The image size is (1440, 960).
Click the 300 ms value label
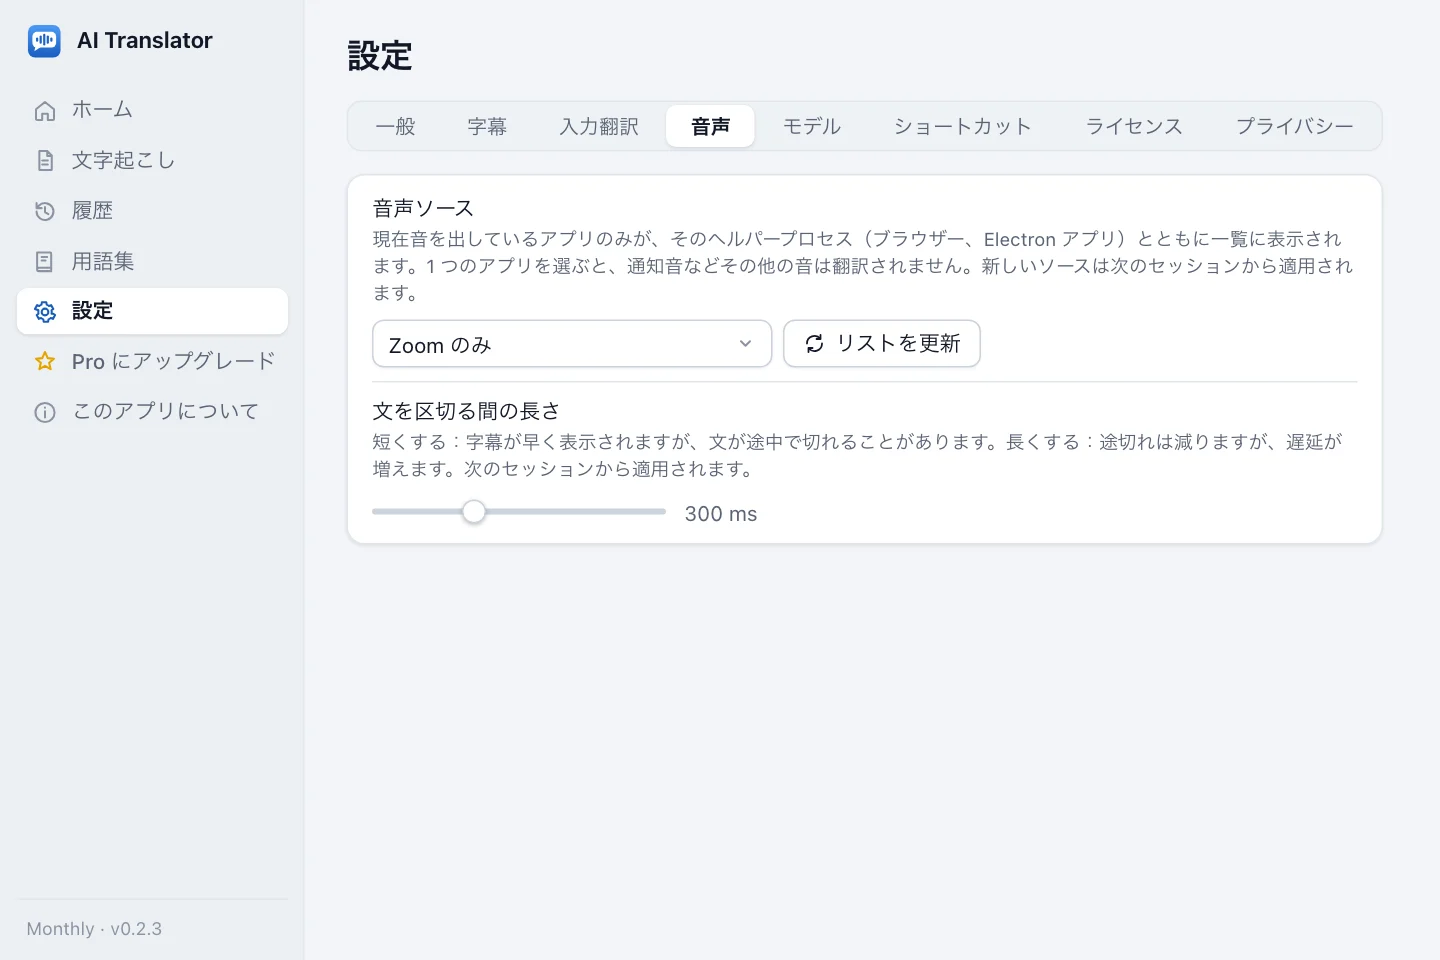721,514
